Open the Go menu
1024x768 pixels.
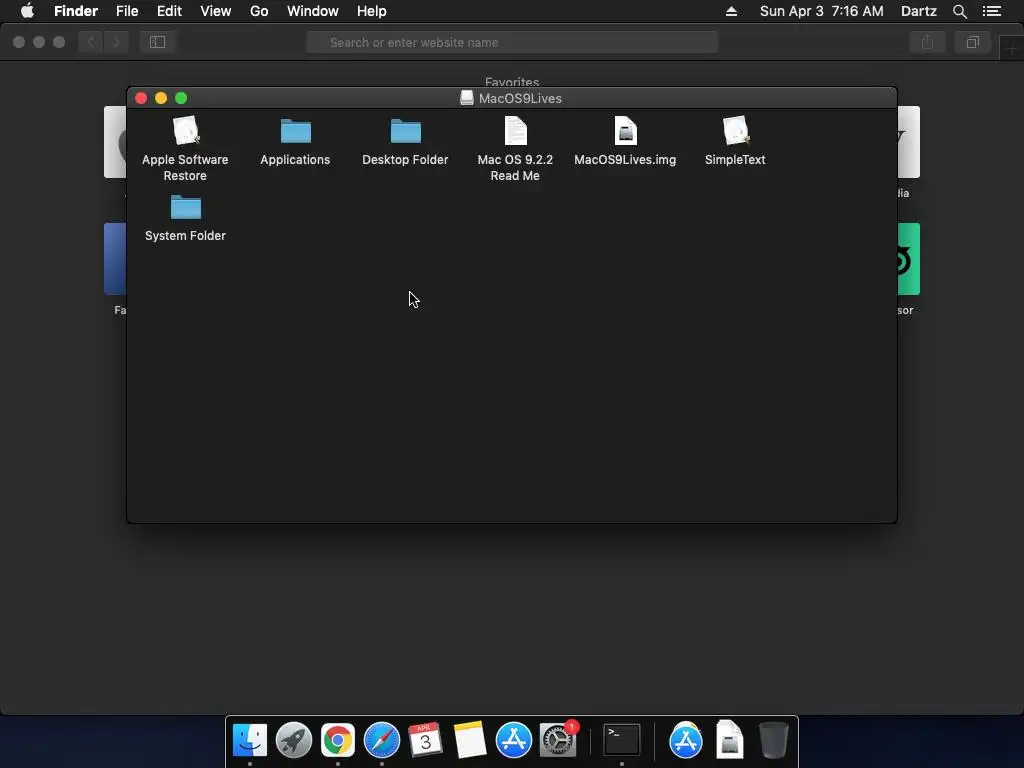pyautogui.click(x=259, y=11)
